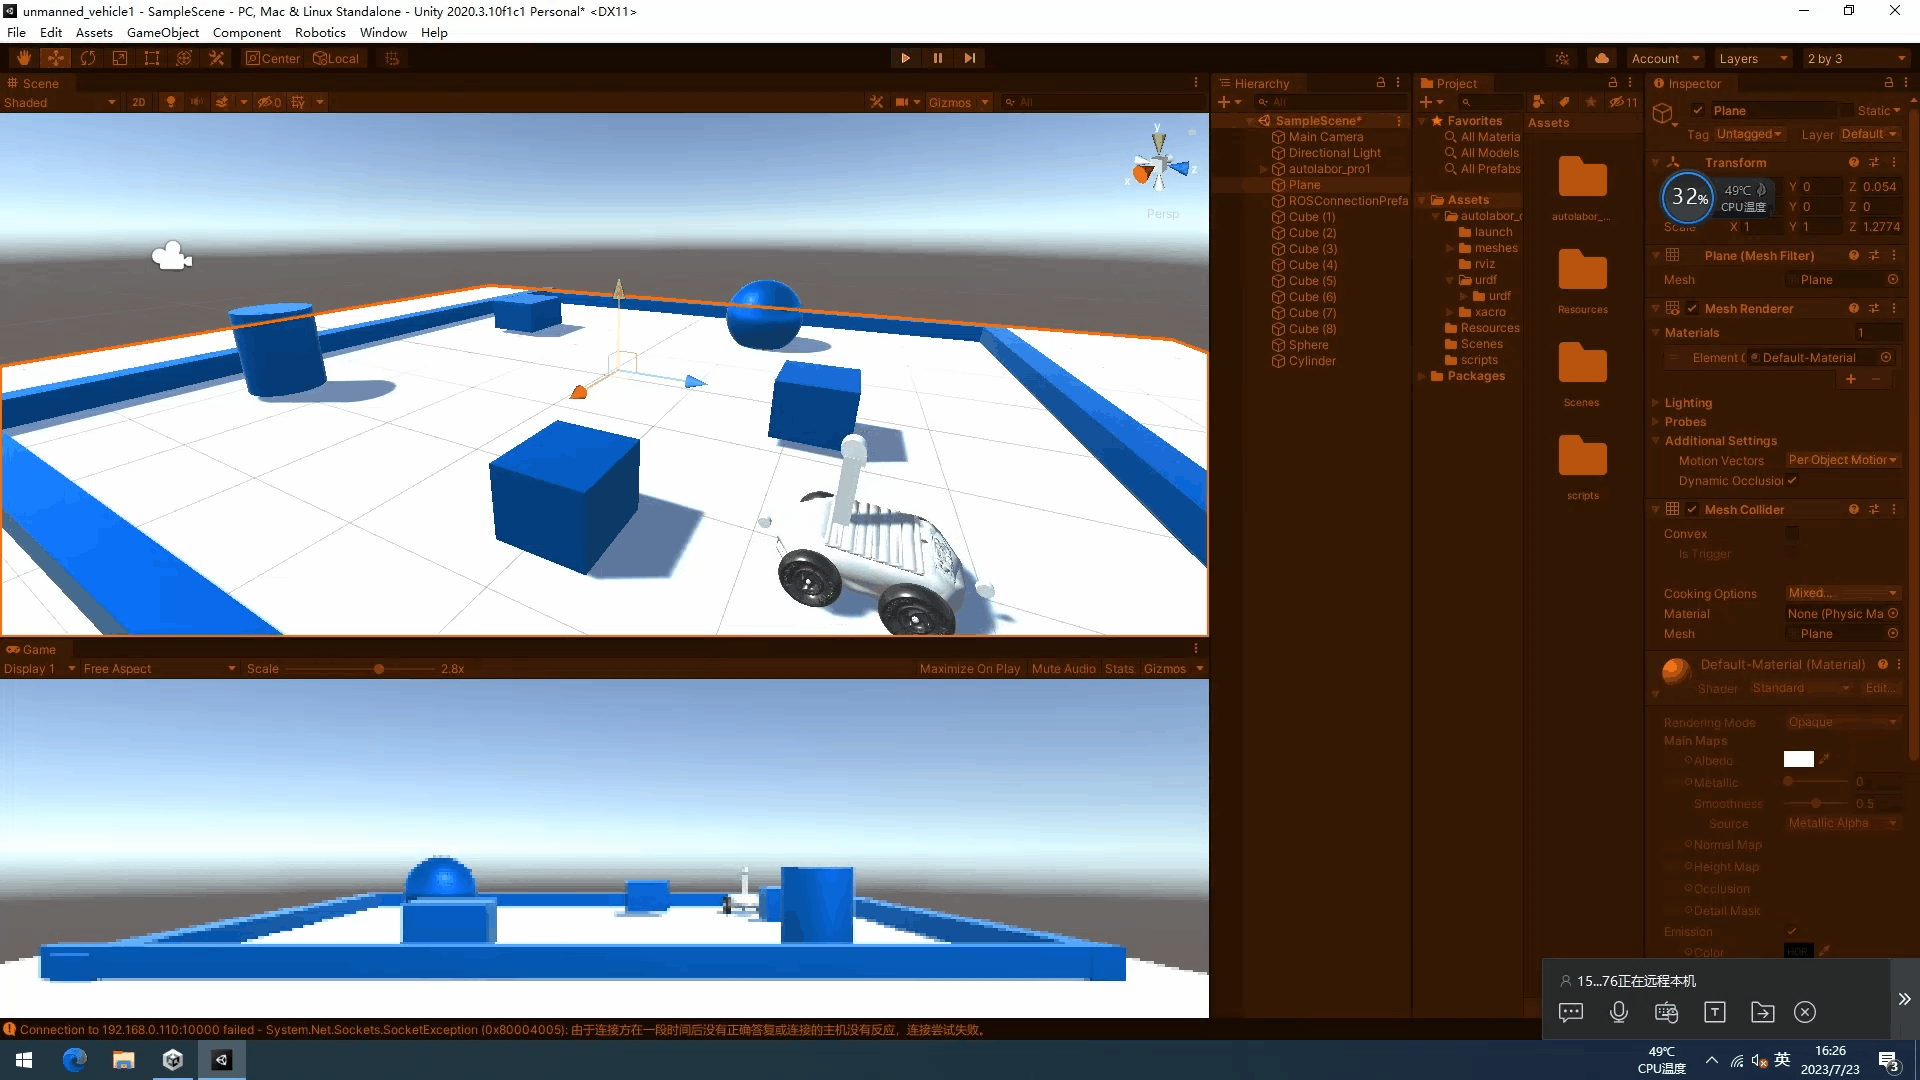Lock the Inspector panel
This screenshot has width=1920, height=1080.
[1888, 83]
